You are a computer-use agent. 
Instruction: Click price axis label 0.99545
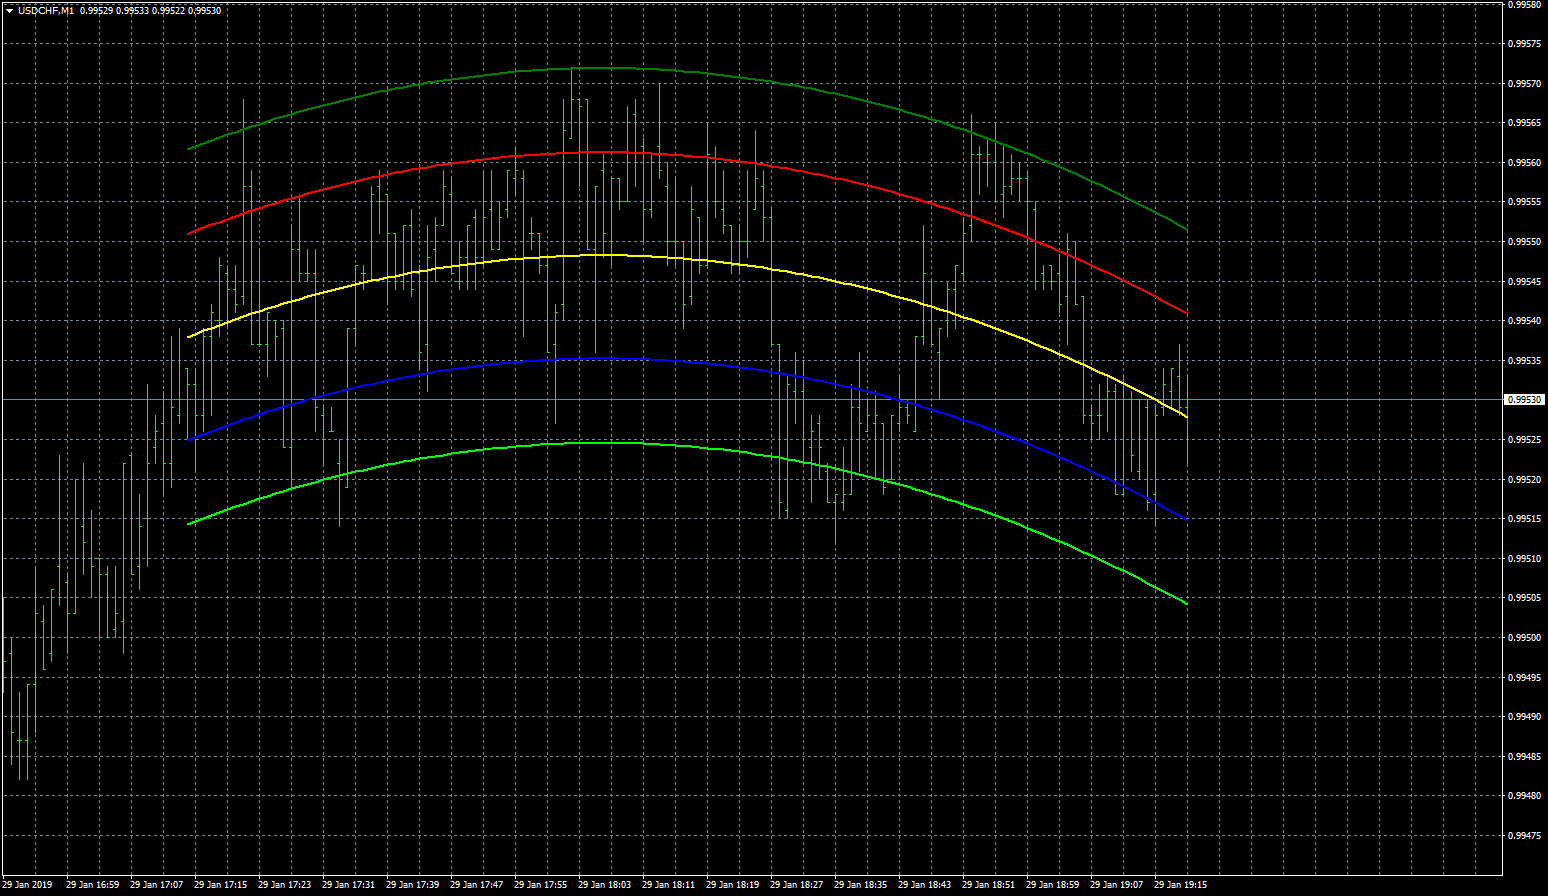coord(1524,282)
